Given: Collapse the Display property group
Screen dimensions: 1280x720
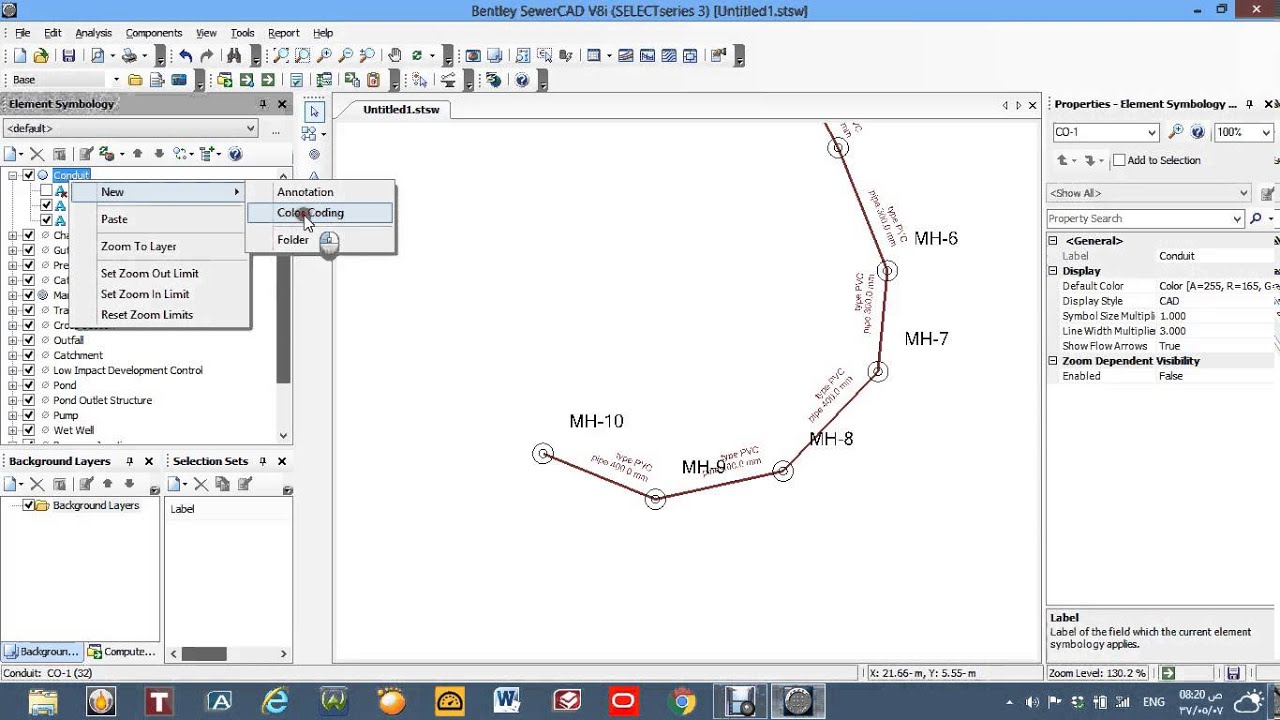Looking at the screenshot, I should (1053, 271).
